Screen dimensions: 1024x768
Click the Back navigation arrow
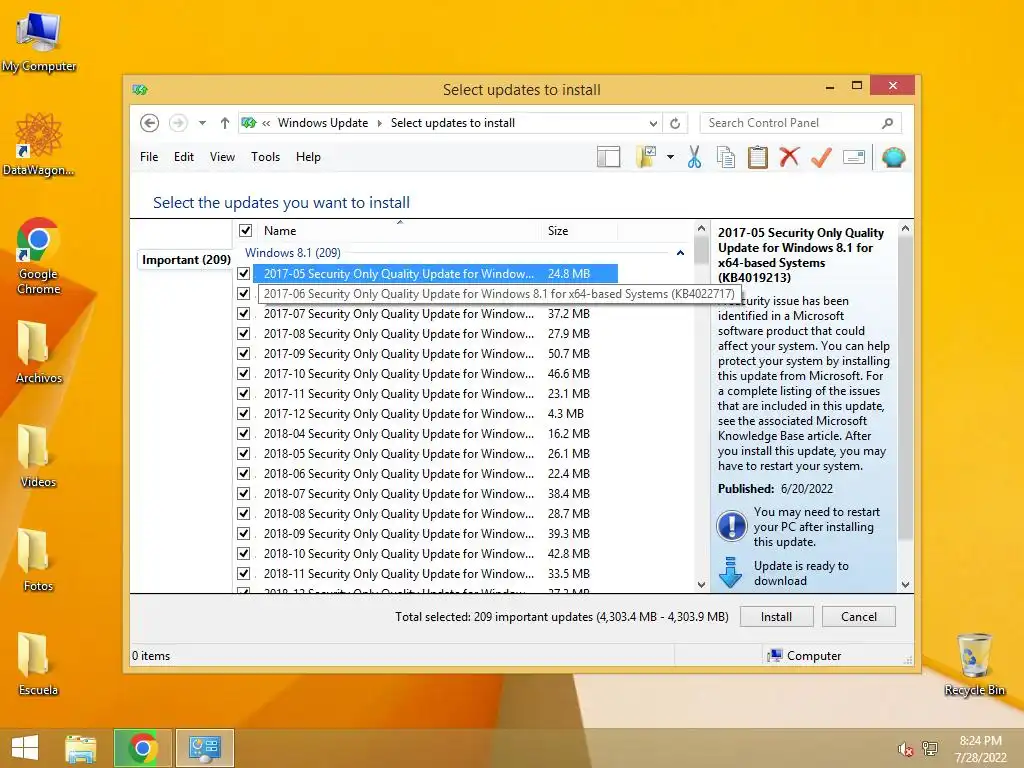coord(150,123)
